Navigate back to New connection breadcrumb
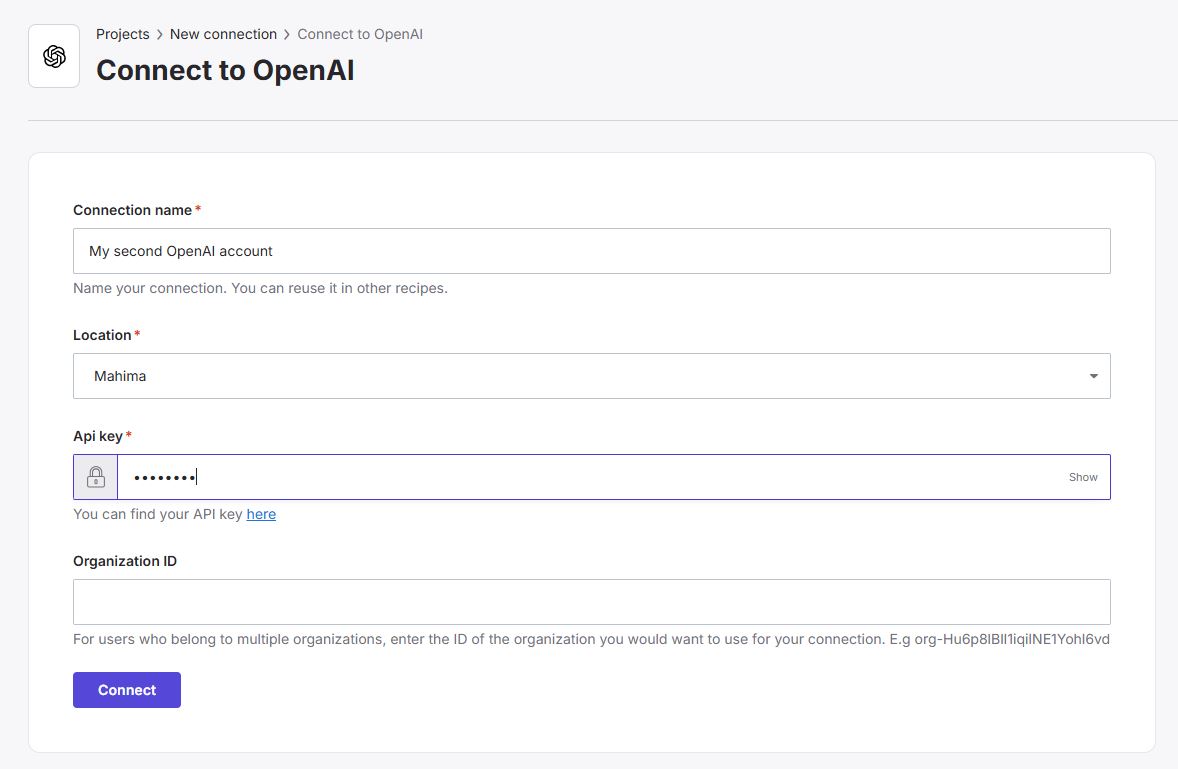This screenshot has height=769, width=1178. coord(223,34)
